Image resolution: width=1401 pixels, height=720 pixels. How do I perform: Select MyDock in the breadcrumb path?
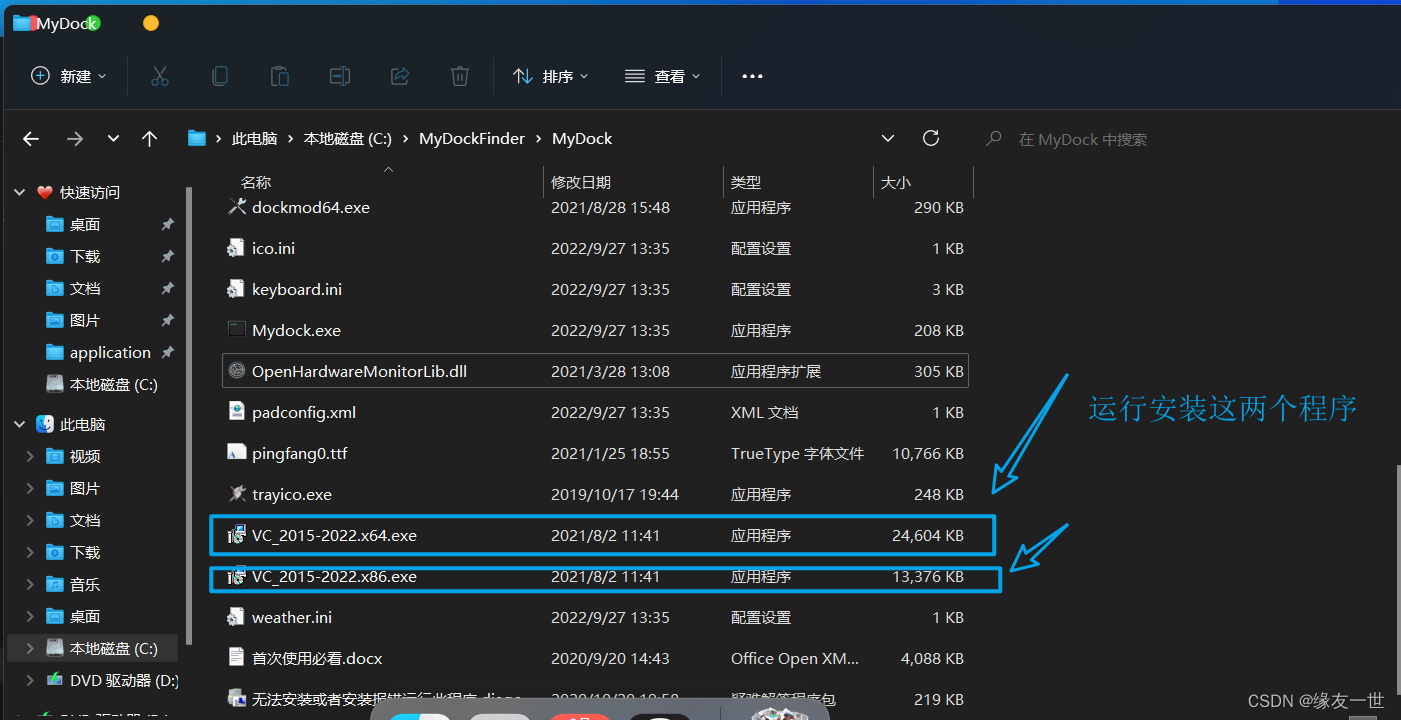582,139
